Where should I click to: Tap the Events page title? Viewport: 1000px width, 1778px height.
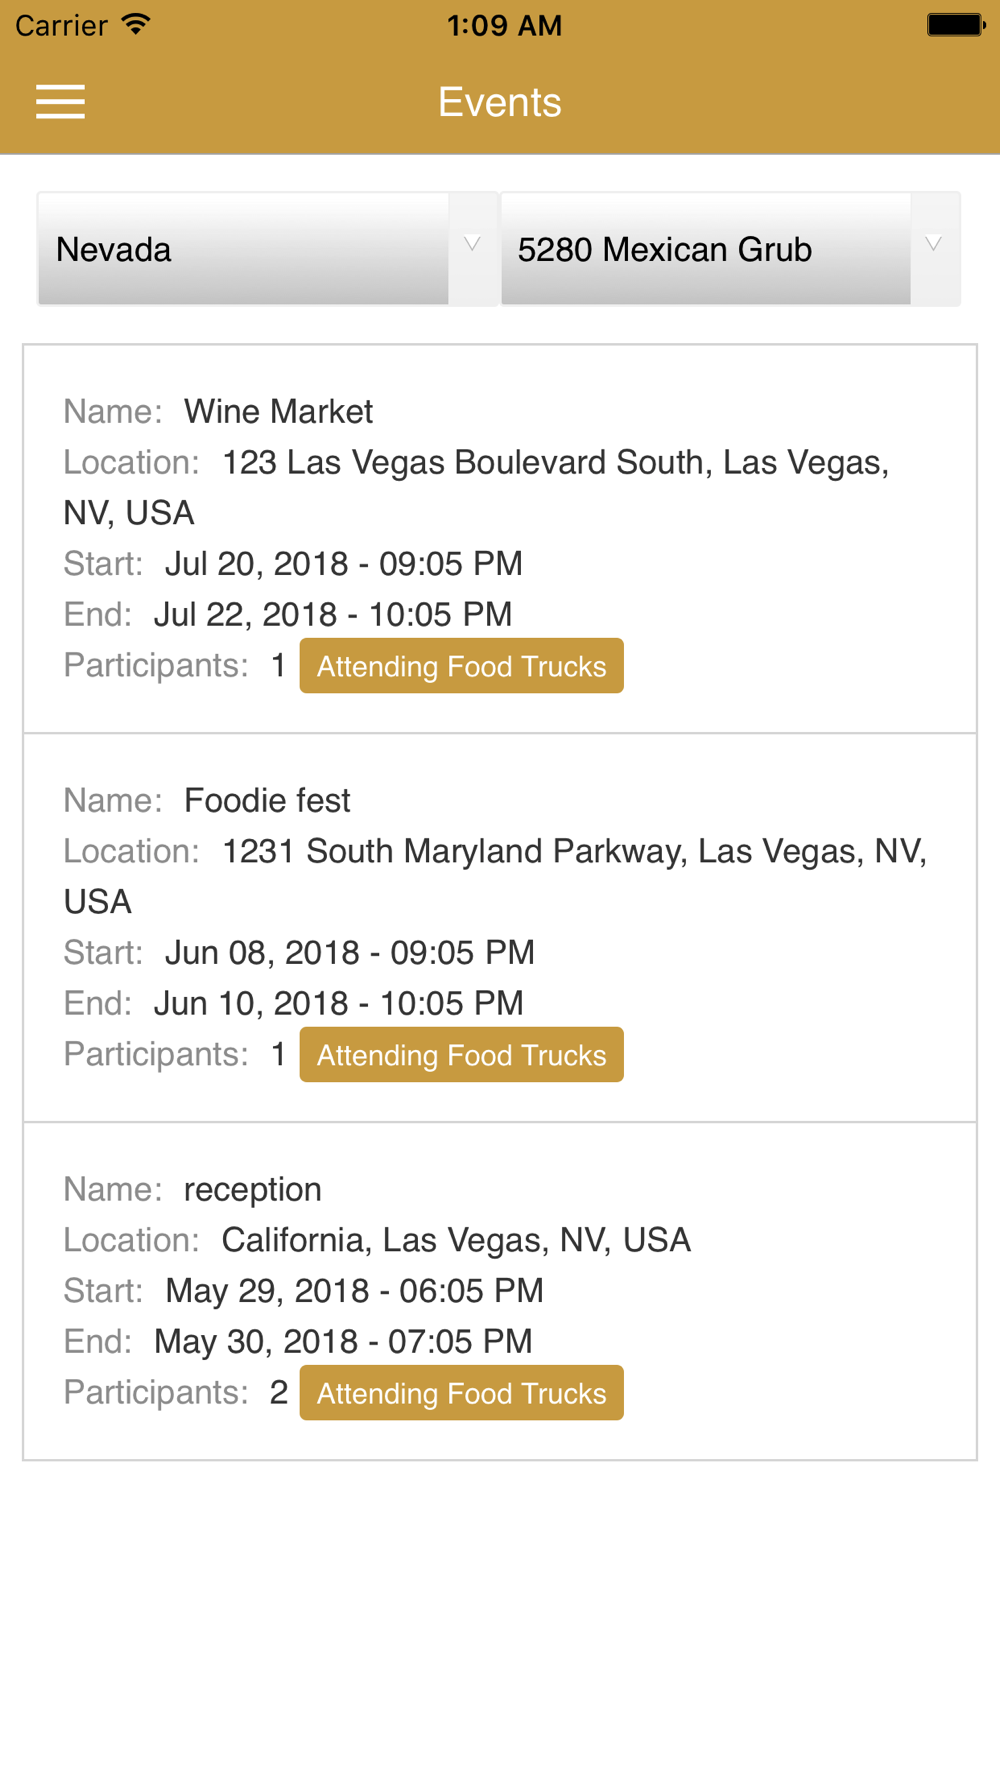tap(500, 102)
